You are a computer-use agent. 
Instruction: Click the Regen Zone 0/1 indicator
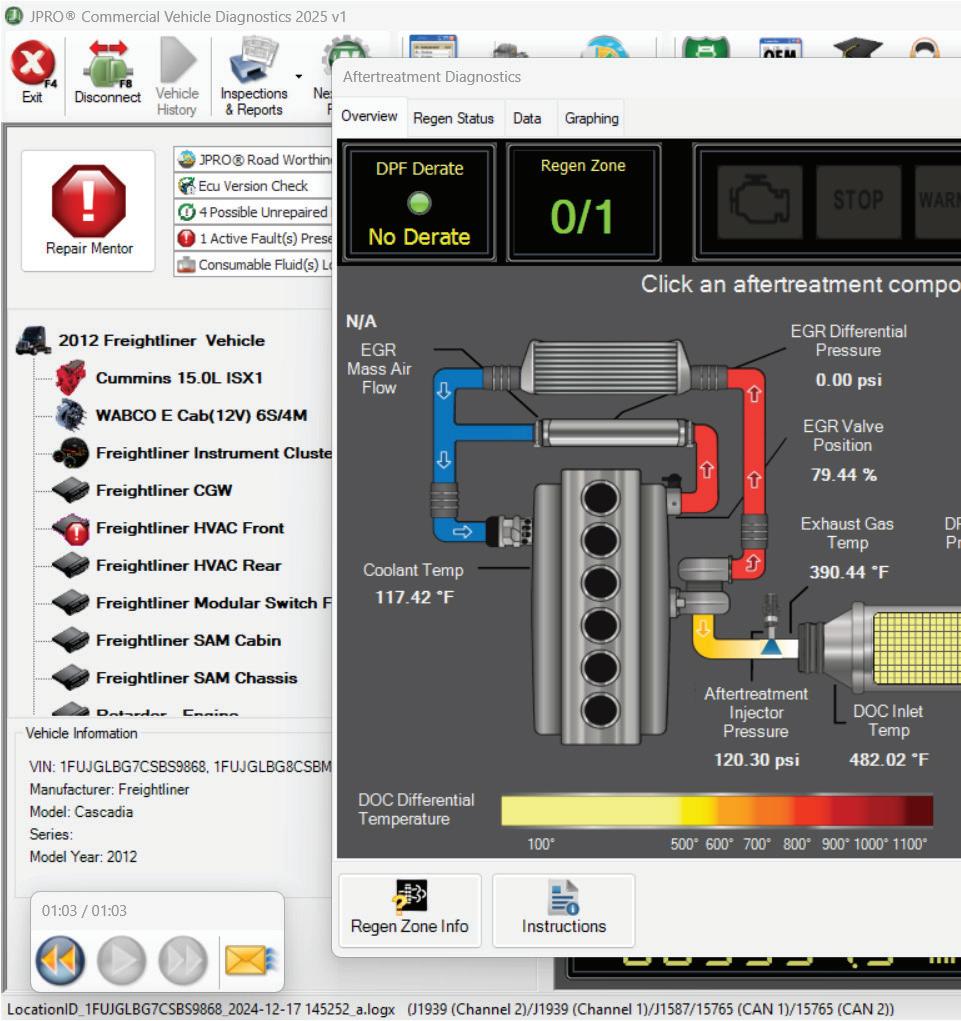pyautogui.click(x=583, y=203)
